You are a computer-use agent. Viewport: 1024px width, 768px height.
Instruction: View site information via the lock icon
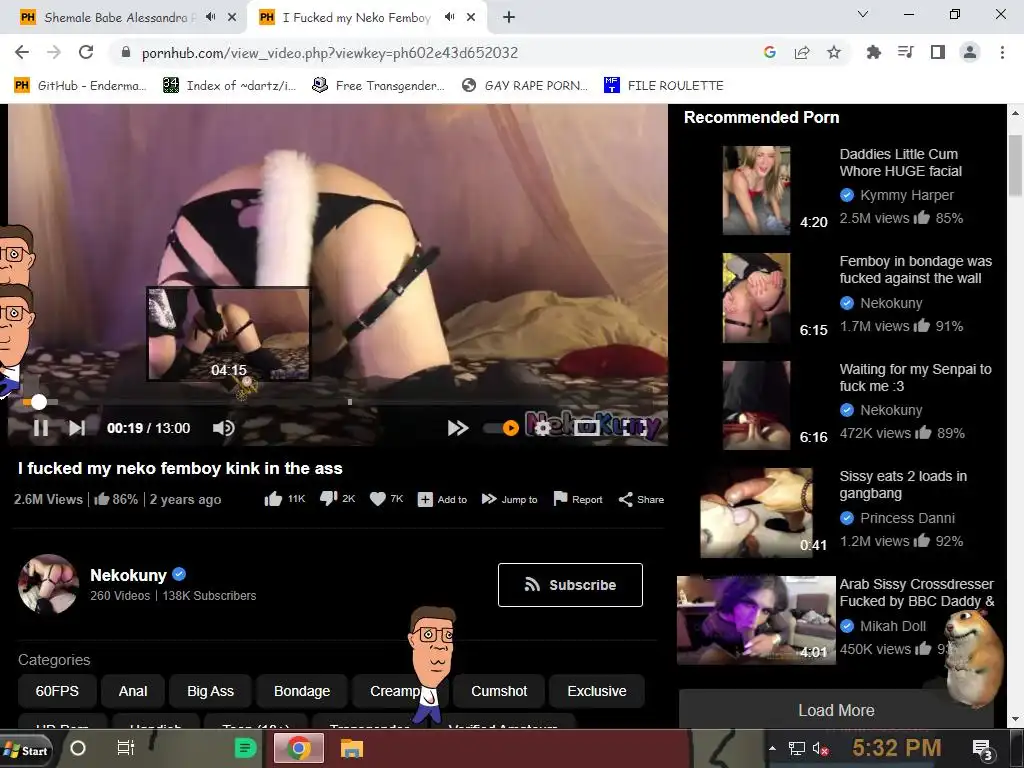[126, 52]
